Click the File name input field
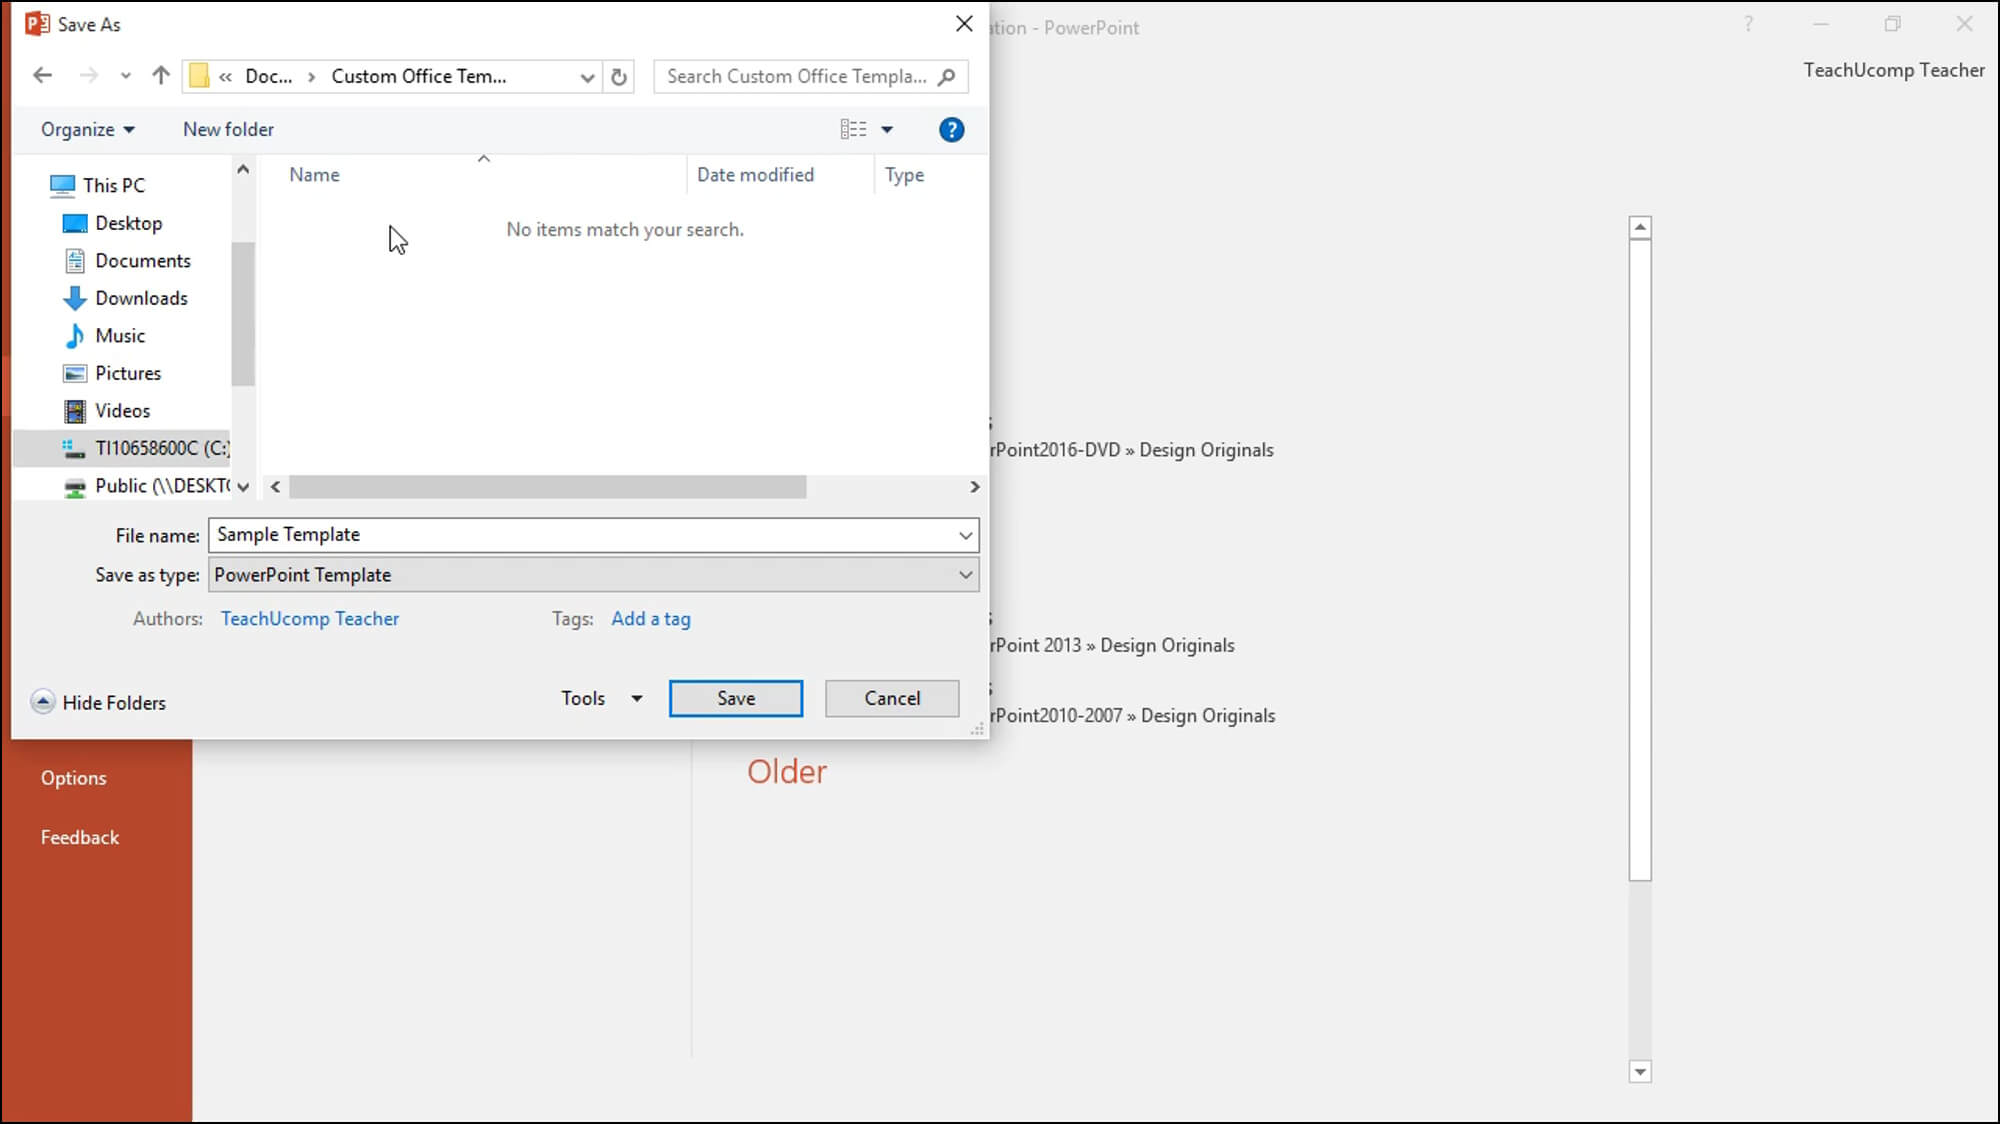 pos(591,535)
